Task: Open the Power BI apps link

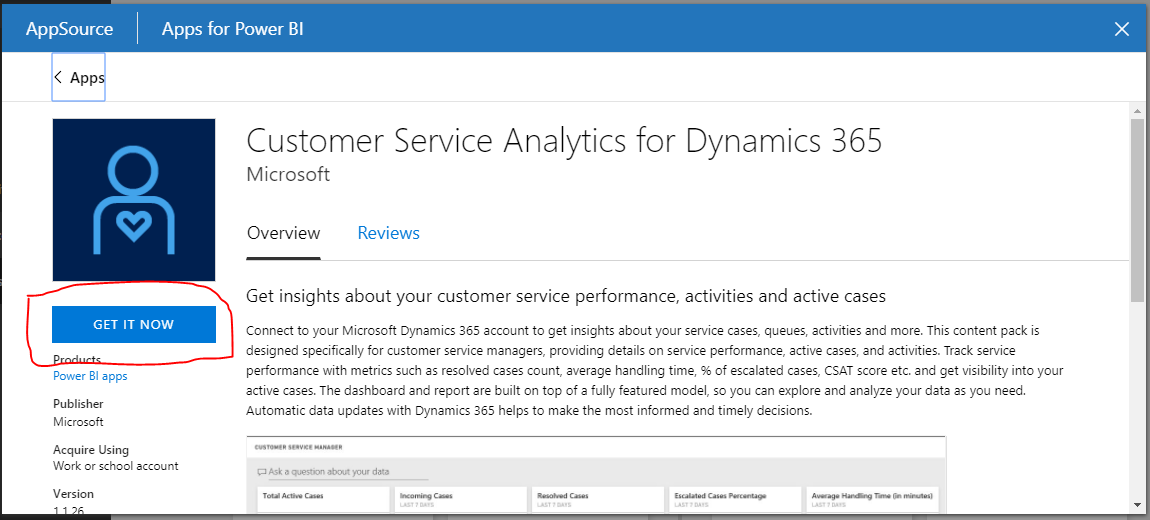Action: pyautogui.click(x=90, y=376)
